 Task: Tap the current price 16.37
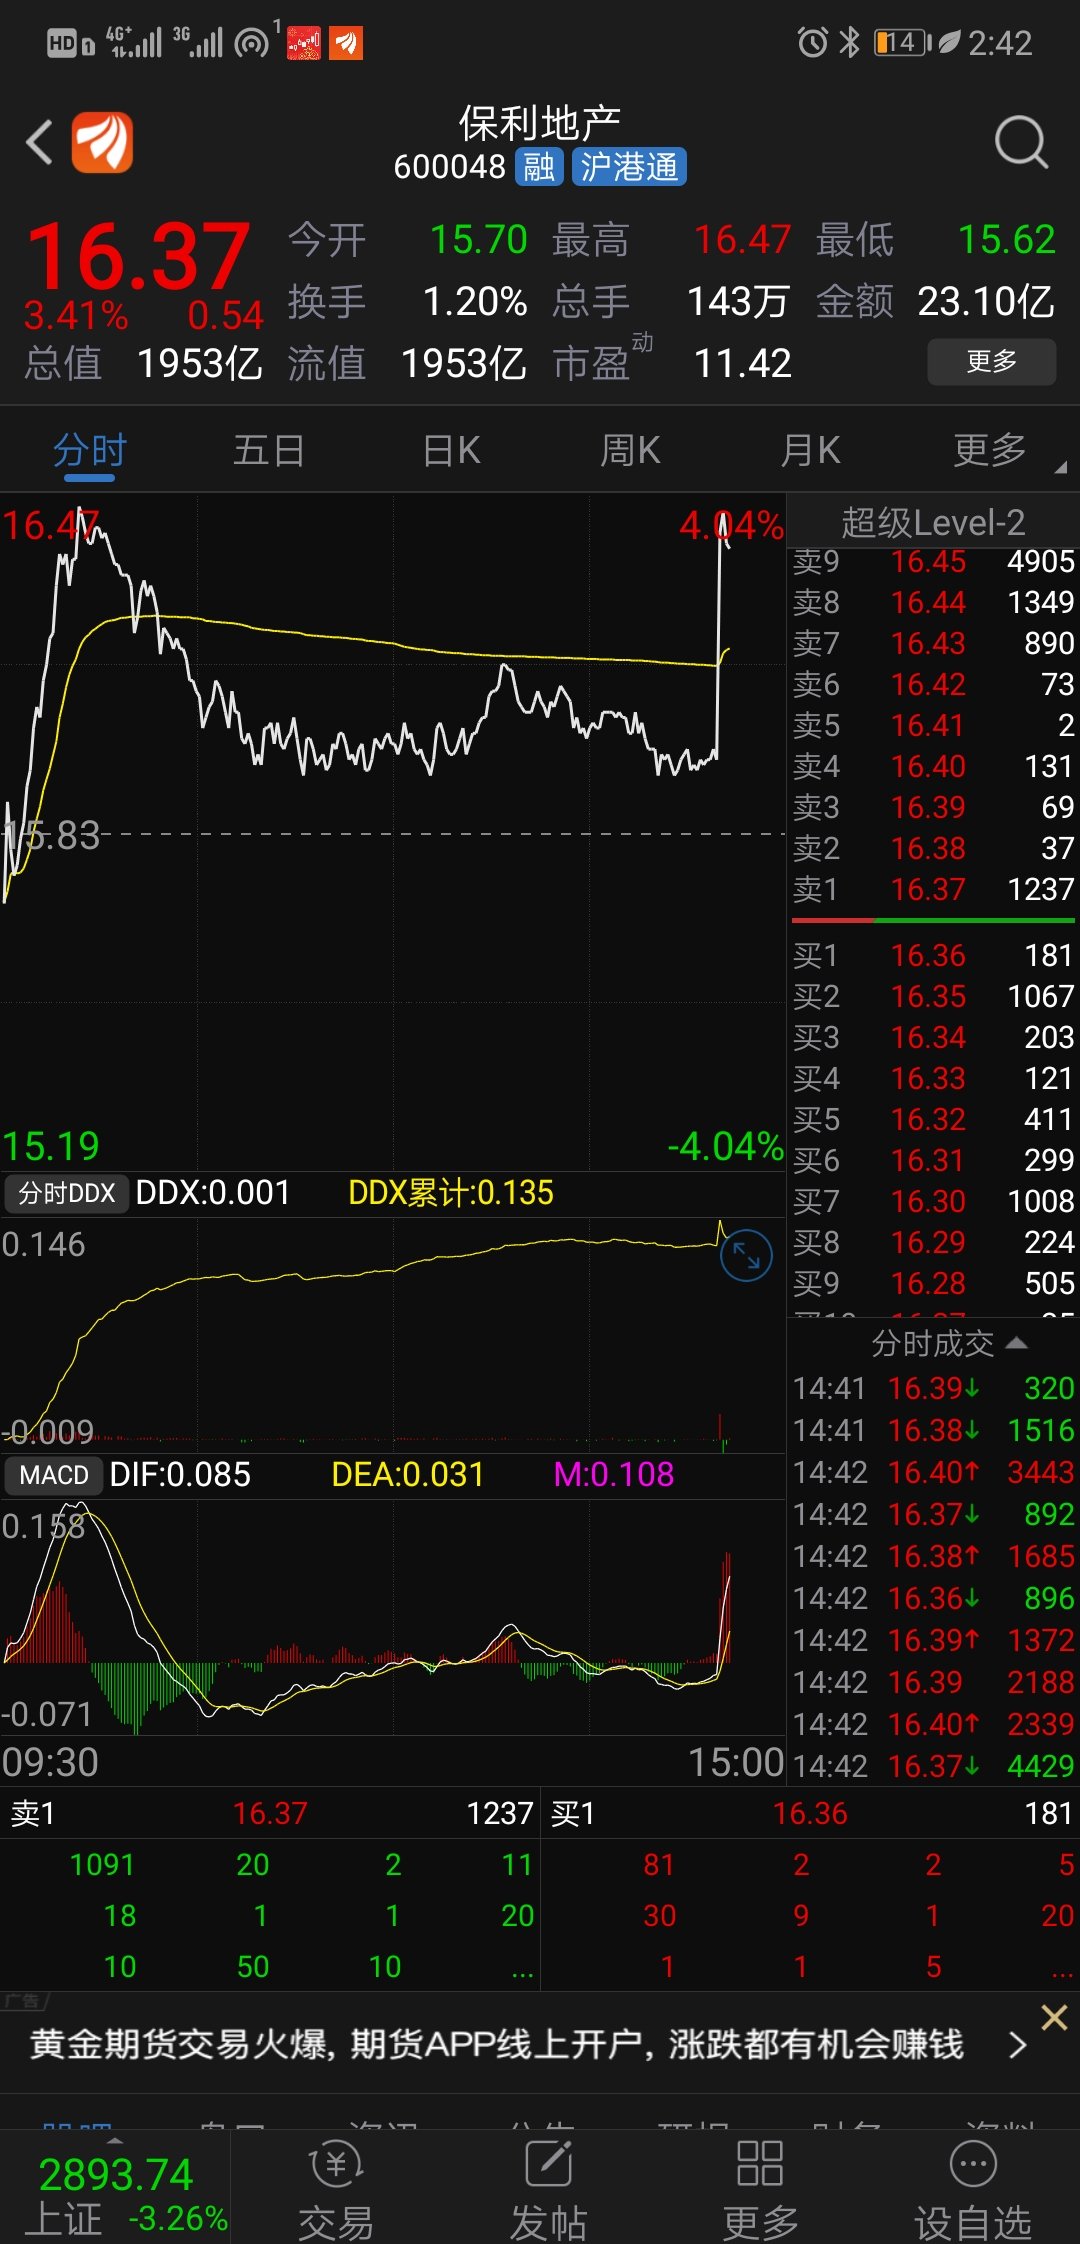click(x=138, y=256)
